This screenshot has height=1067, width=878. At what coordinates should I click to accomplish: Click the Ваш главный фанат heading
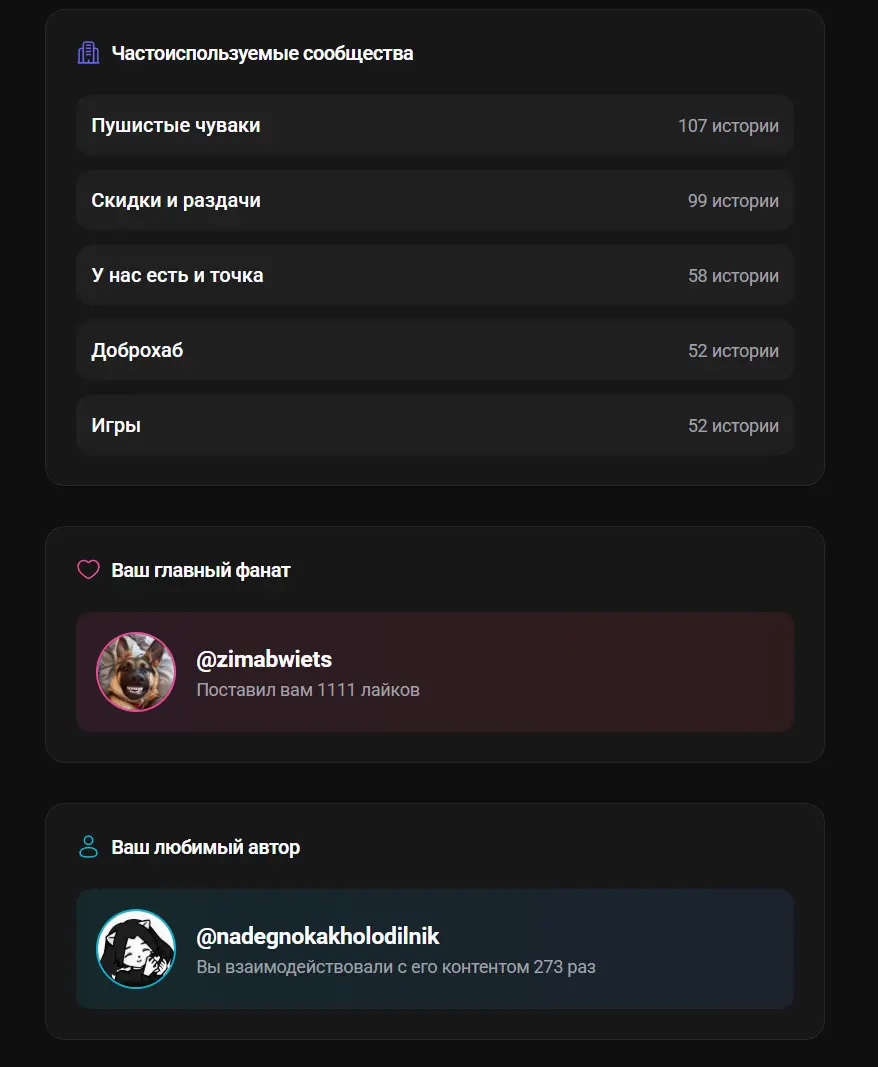(201, 570)
